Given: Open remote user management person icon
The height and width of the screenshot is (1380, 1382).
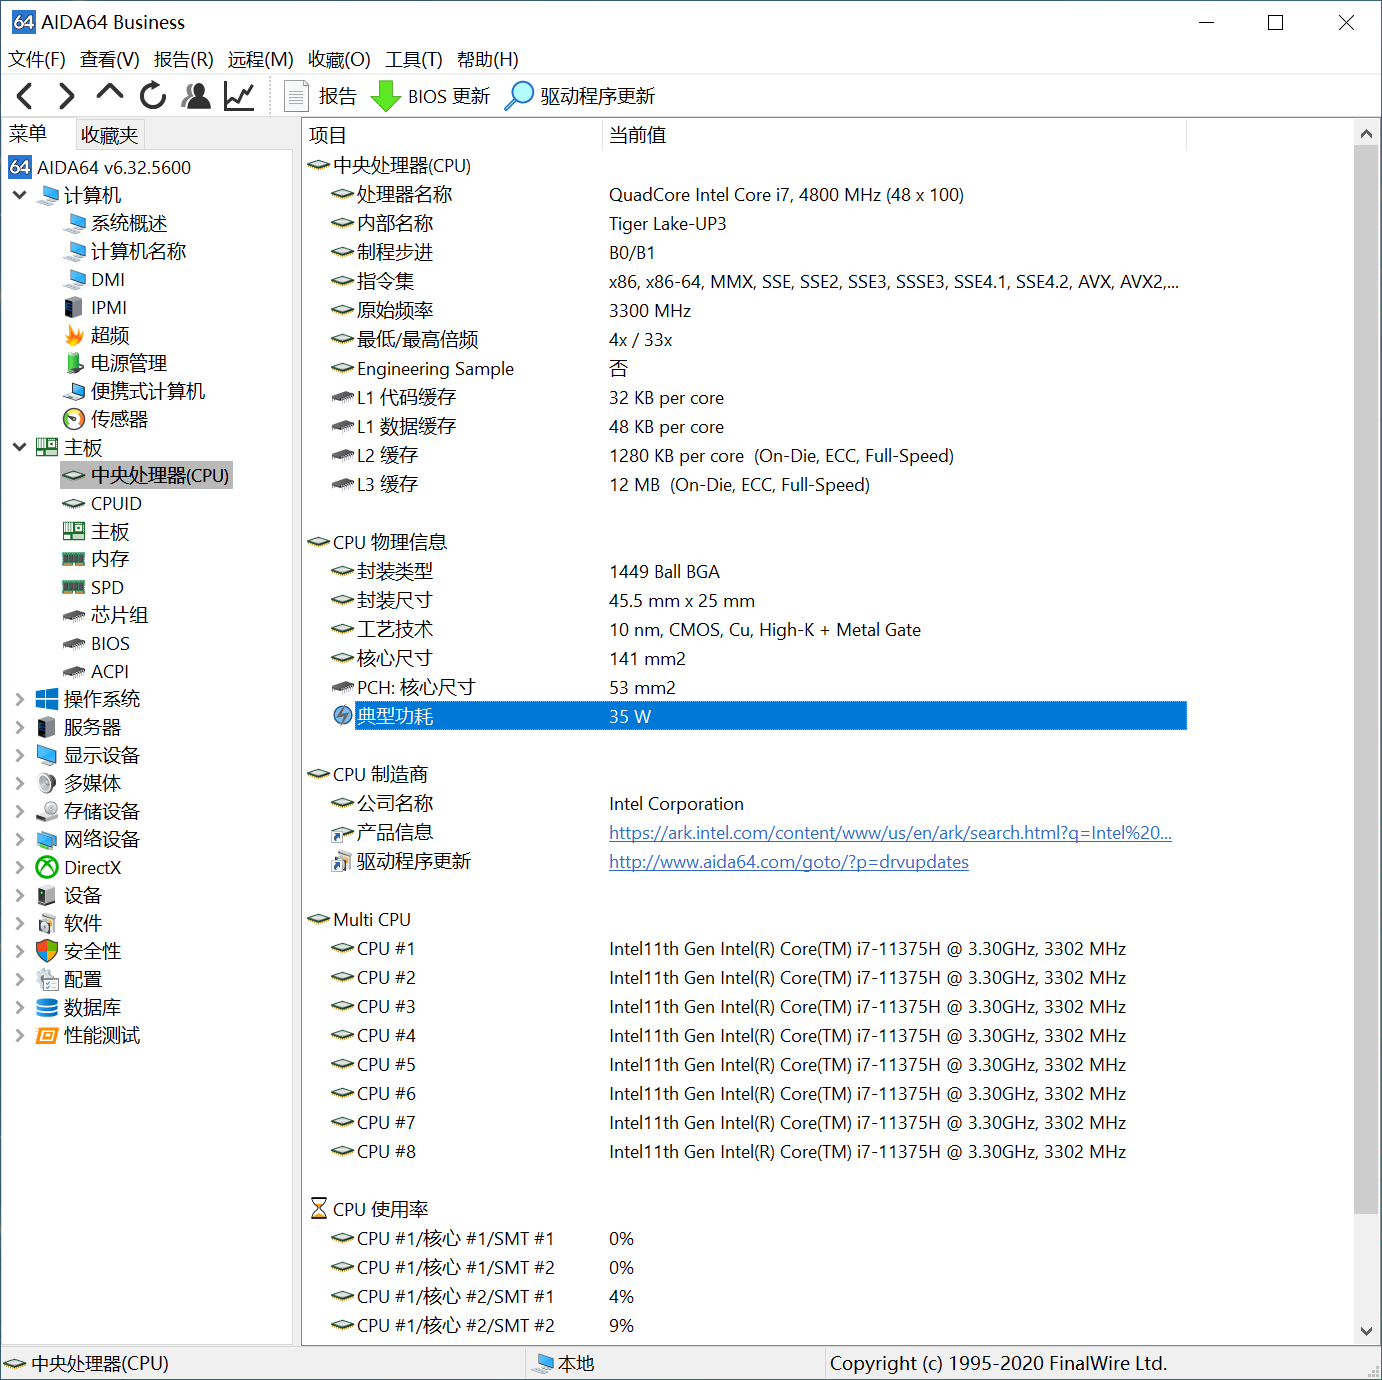Looking at the screenshot, I should [196, 96].
